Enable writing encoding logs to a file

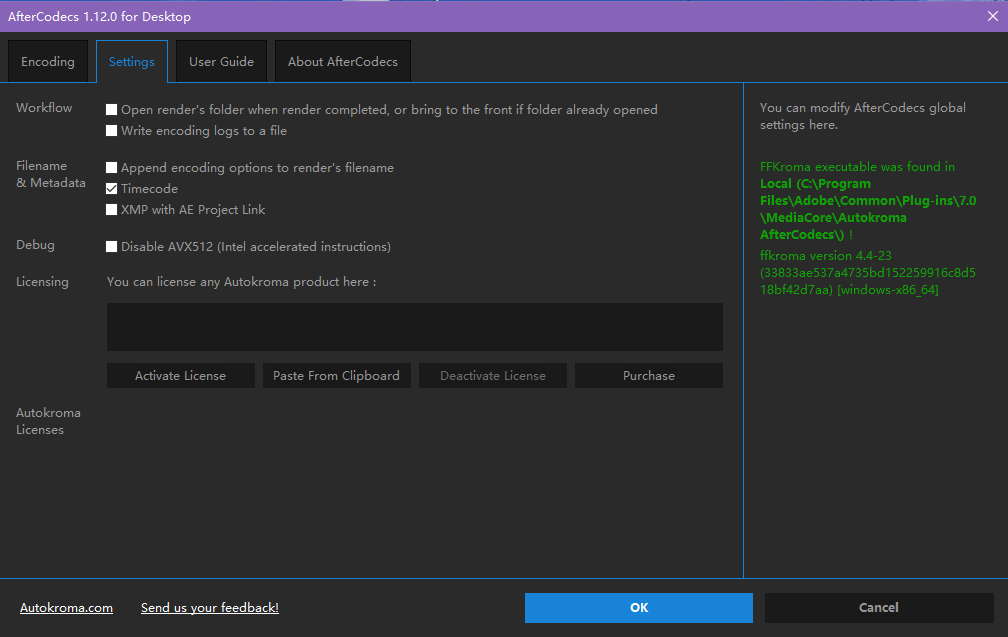click(x=112, y=130)
